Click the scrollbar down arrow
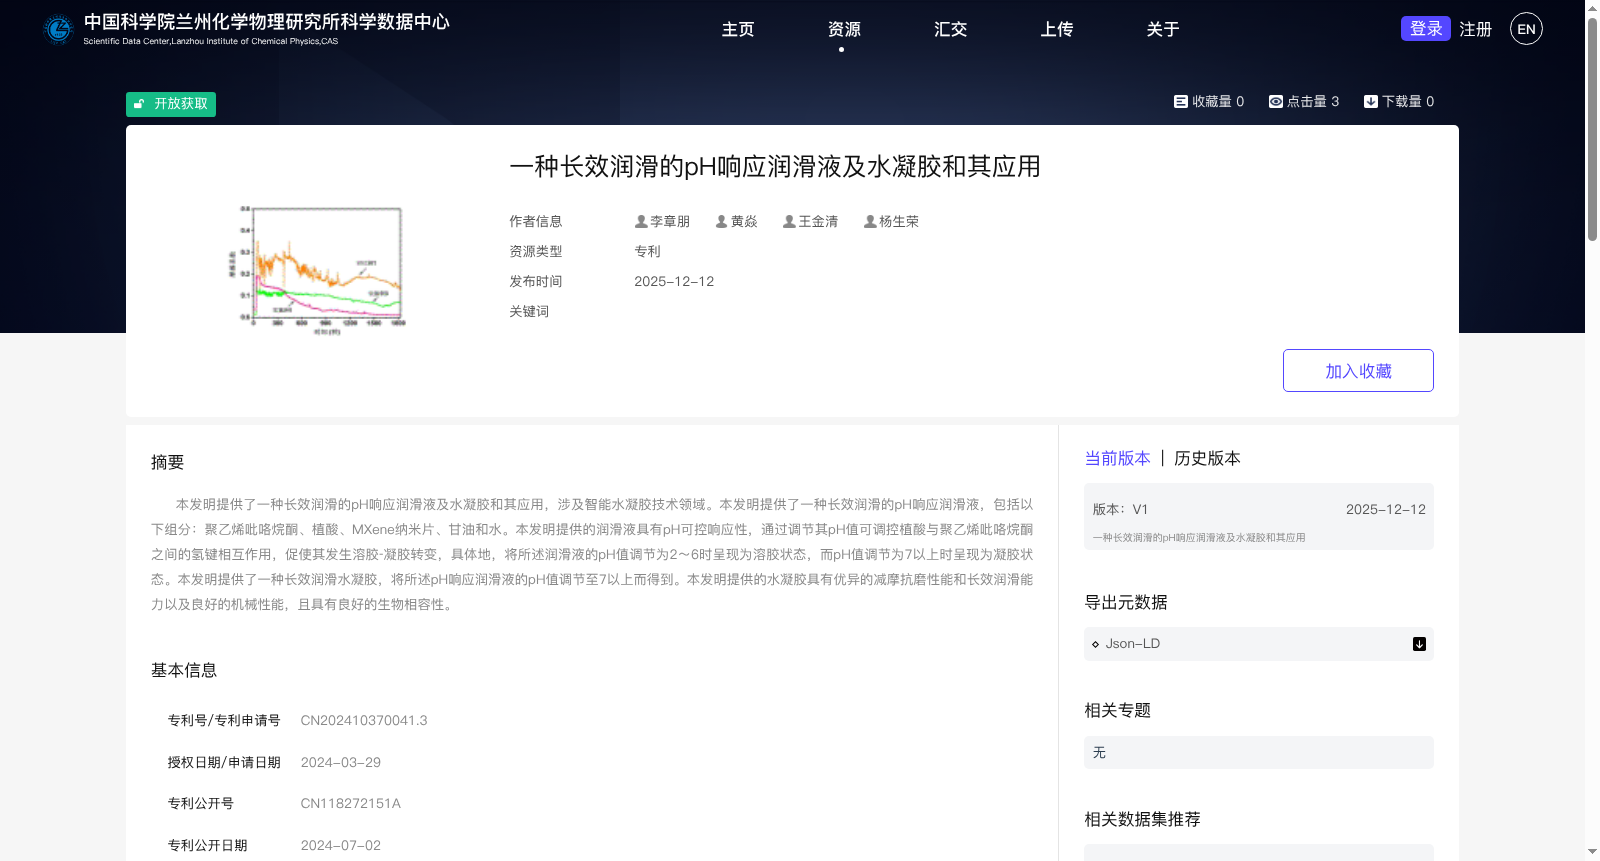Screen dimensions: 1600x861 tap(1592, 852)
